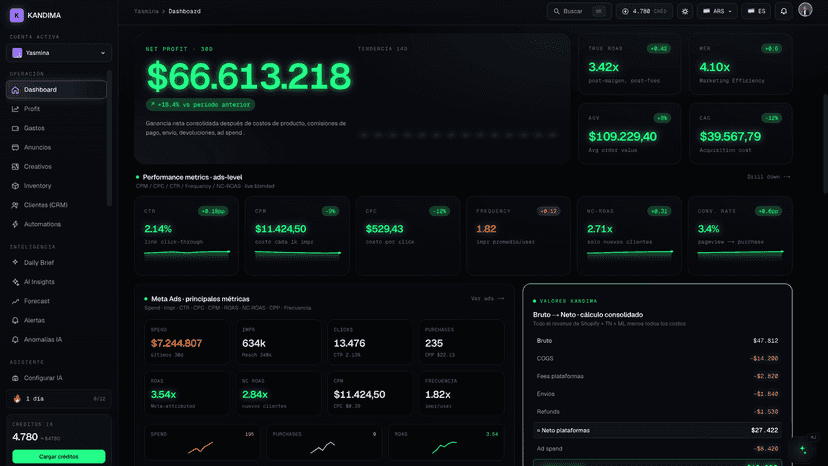Click the NC ROAS 2.84x tile
Image resolution: width=828 pixels, height=466 pixels.
click(x=278, y=394)
